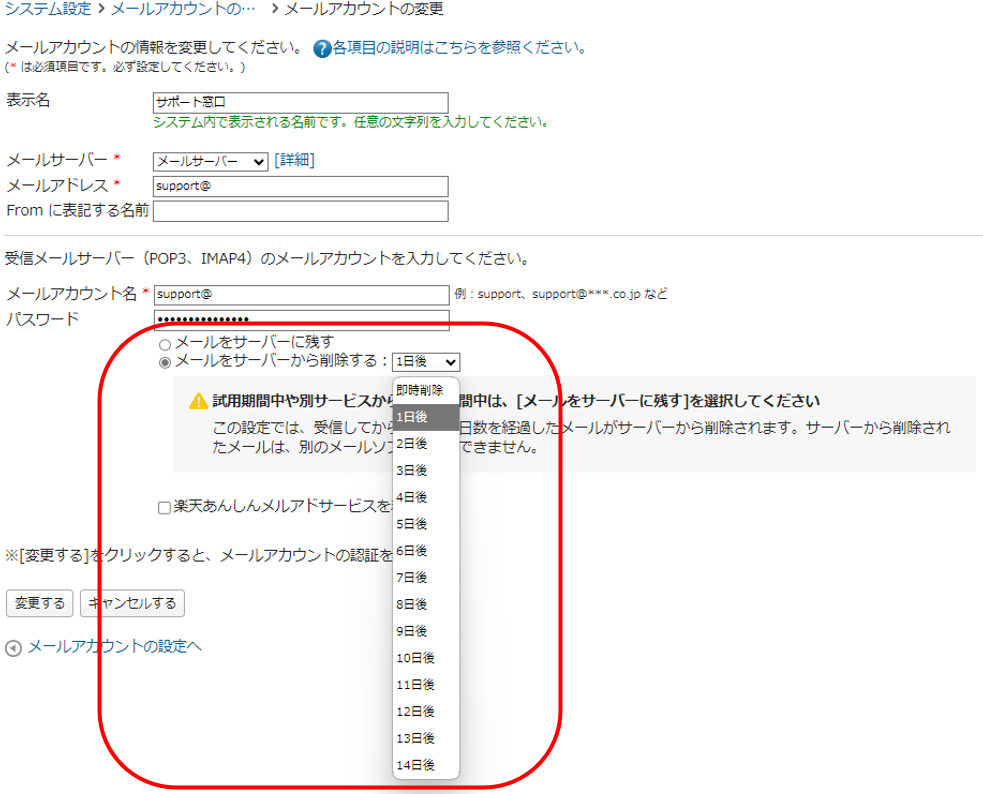Viewport: 983px width, 794px height.
Task: Click the masked パスワード field
Action: pos(300,318)
